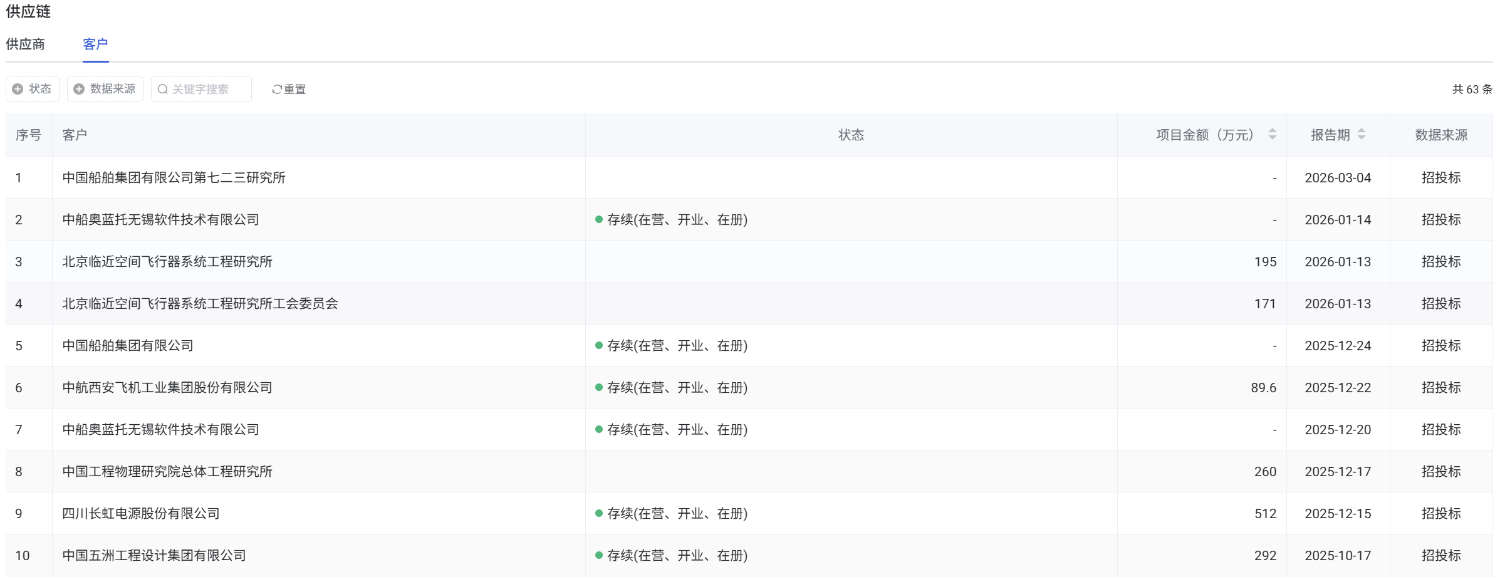The height and width of the screenshot is (582, 1500).
Task: Open 中航西安飞机工业集团股份有限公司
Action: (x=167, y=388)
